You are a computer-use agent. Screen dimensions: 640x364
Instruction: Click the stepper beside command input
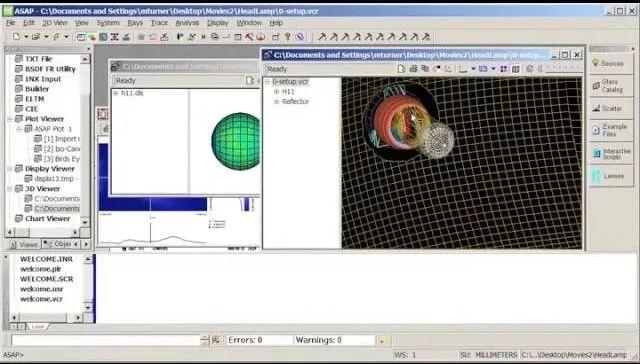click(205, 340)
